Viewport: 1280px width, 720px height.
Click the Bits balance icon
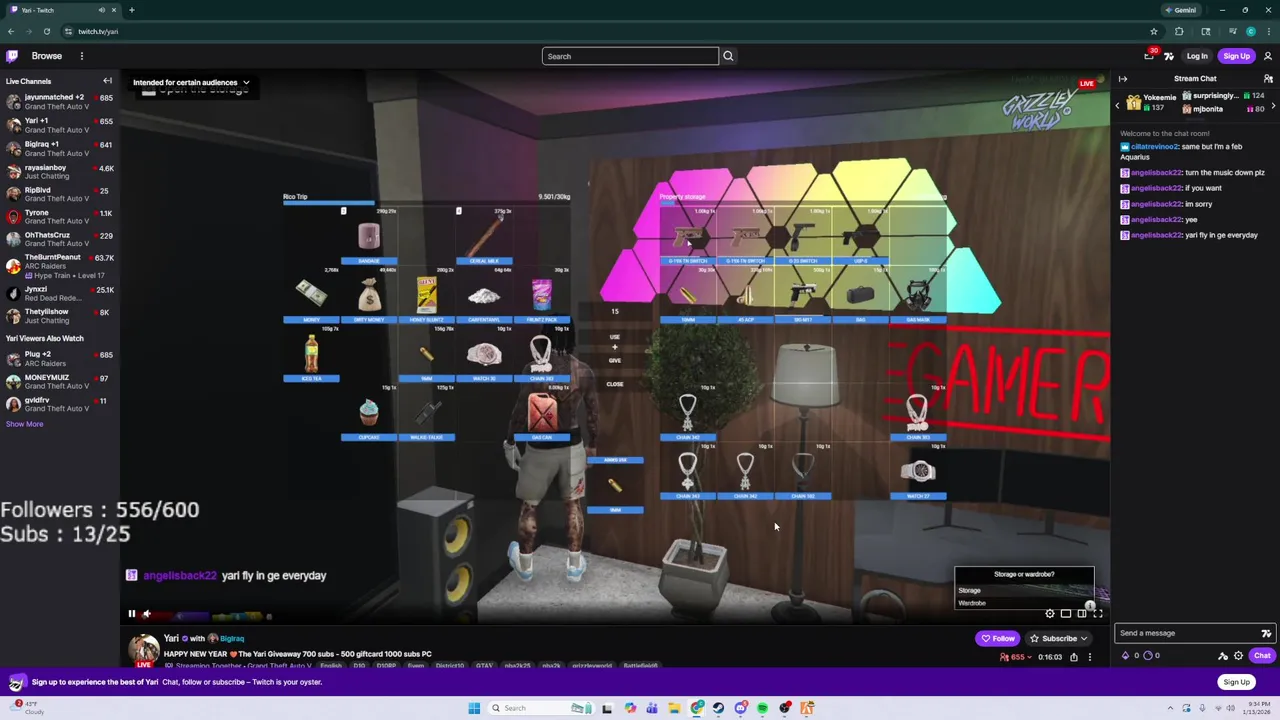tap(1126, 656)
